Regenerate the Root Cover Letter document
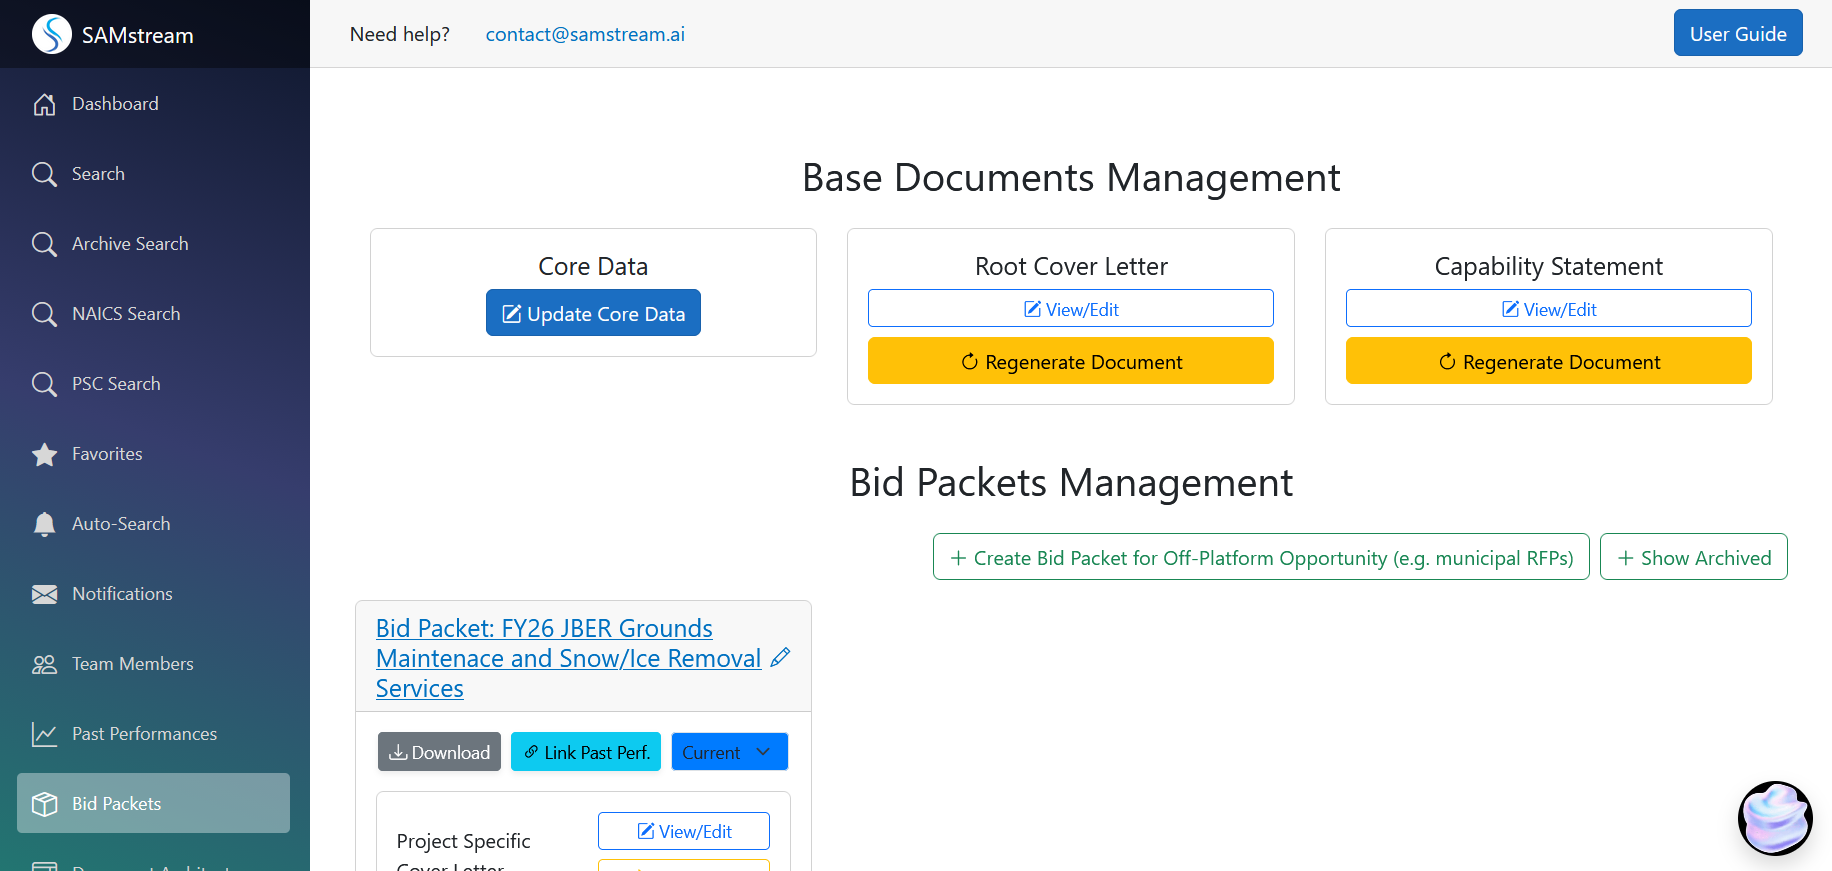Screen dimensions: 1832x871 tap(1070, 361)
